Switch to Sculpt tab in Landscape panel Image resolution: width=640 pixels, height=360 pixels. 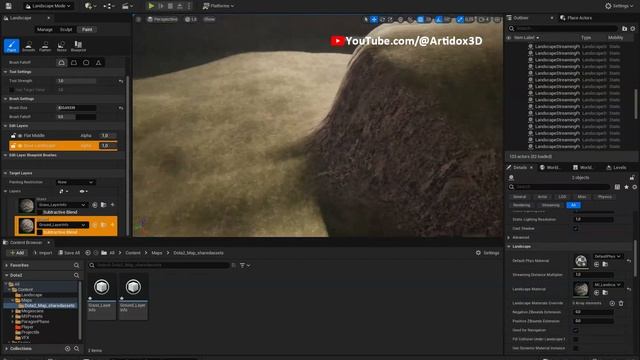(66, 29)
